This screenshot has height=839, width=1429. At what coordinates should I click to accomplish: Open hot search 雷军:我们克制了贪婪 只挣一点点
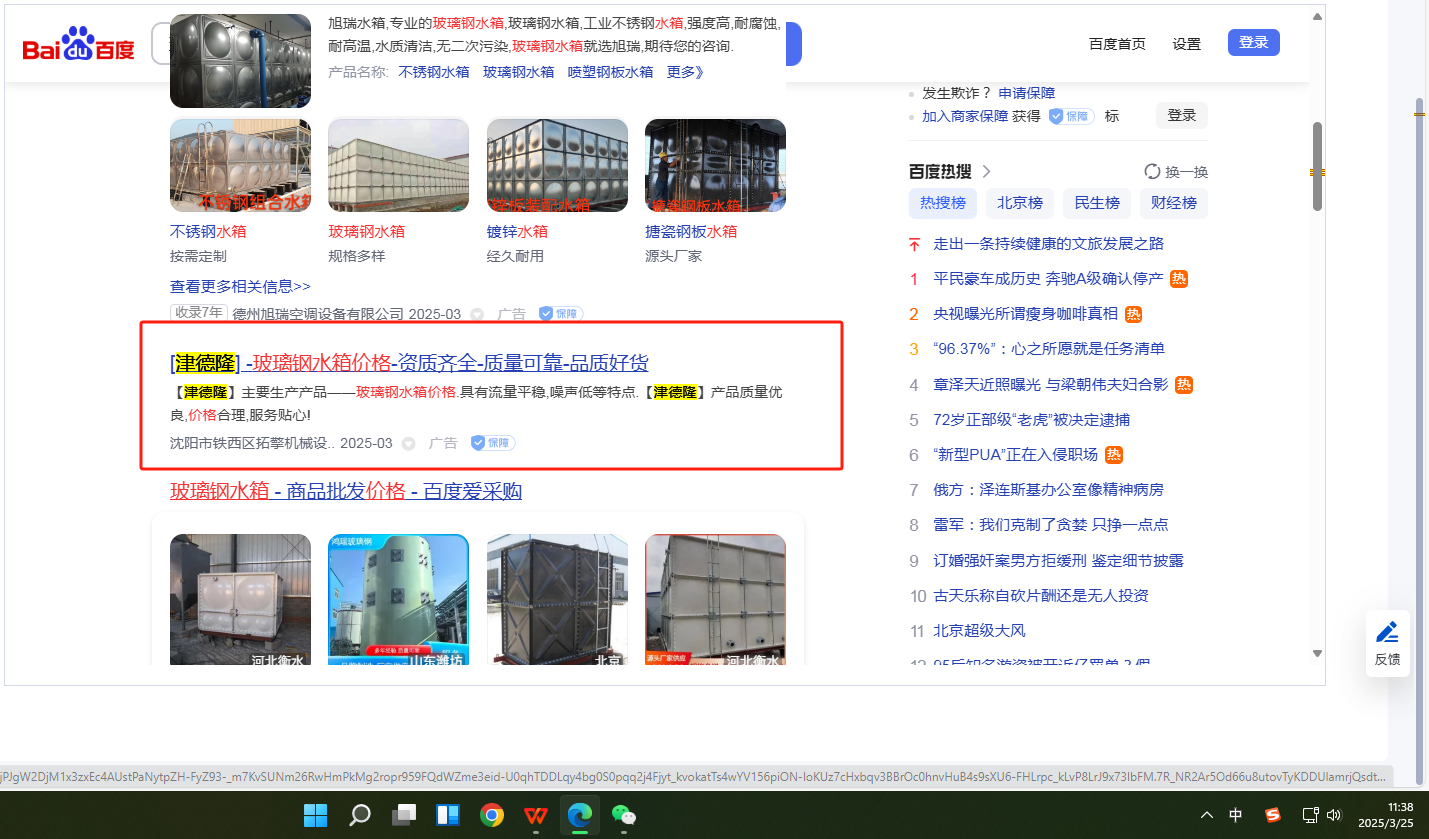1050,525
